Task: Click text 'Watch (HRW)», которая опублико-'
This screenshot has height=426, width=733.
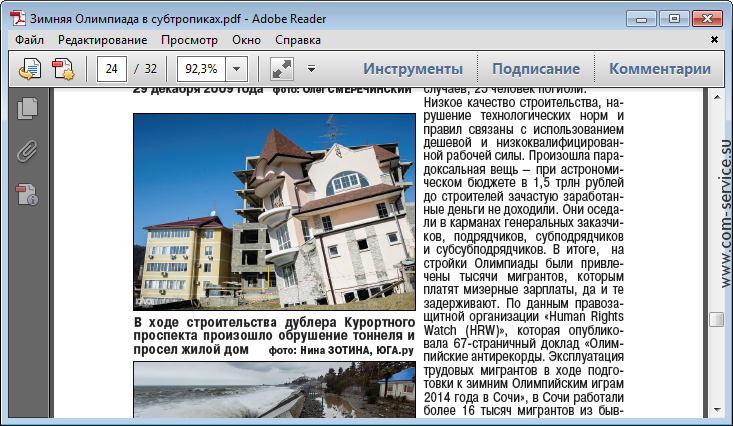Action: coord(524,330)
